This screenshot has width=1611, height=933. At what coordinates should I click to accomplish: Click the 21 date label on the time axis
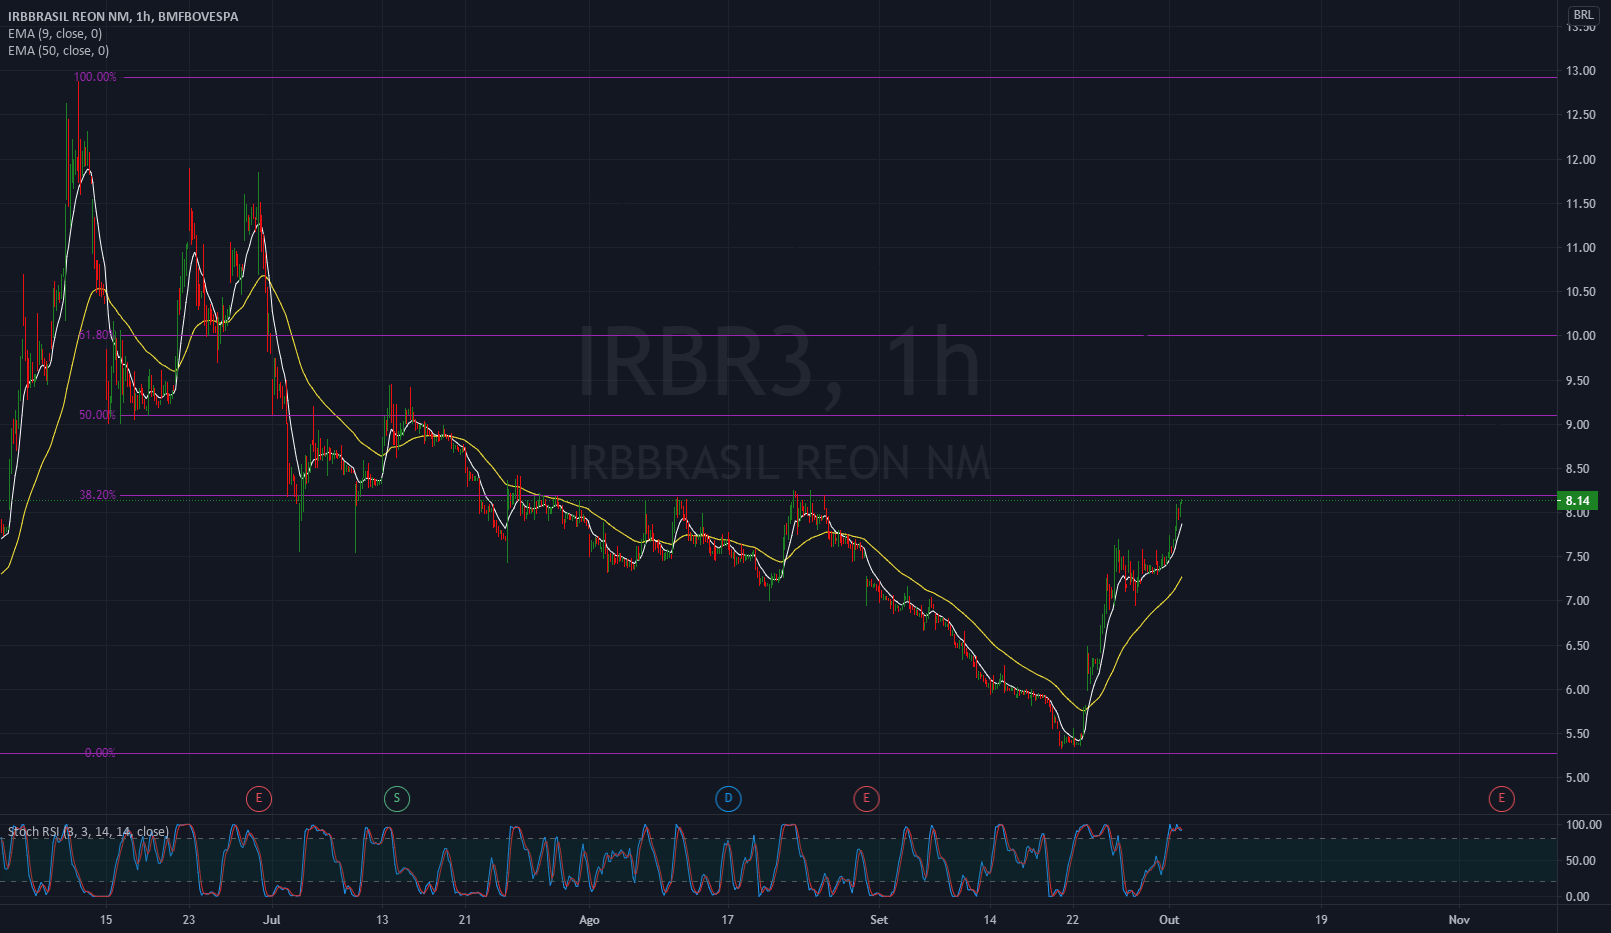coord(465,920)
